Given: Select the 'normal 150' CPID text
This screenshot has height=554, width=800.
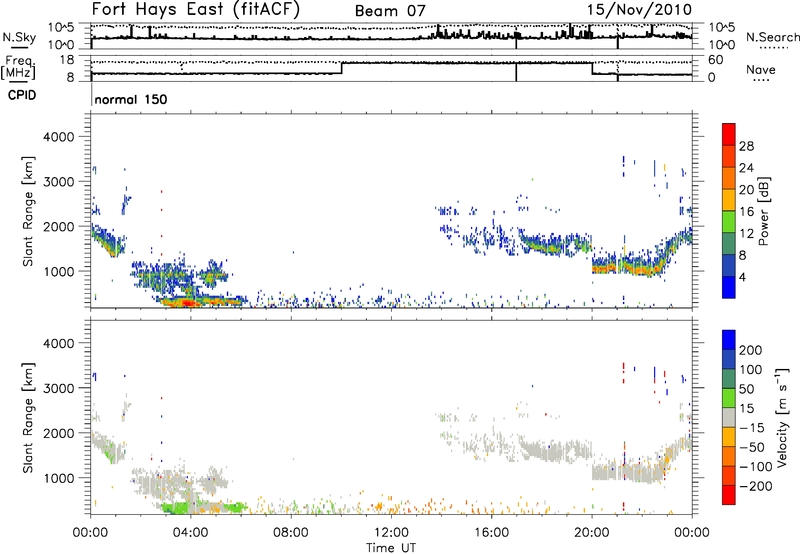Looking at the screenshot, I should pyautogui.click(x=131, y=99).
